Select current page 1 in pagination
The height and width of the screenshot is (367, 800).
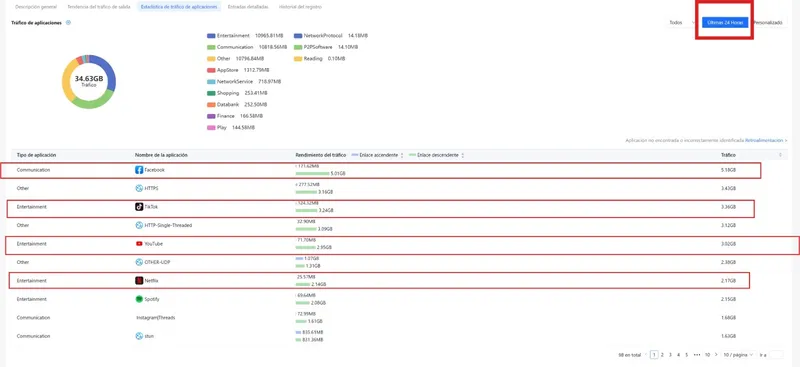pyautogui.click(x=654, y=354)
